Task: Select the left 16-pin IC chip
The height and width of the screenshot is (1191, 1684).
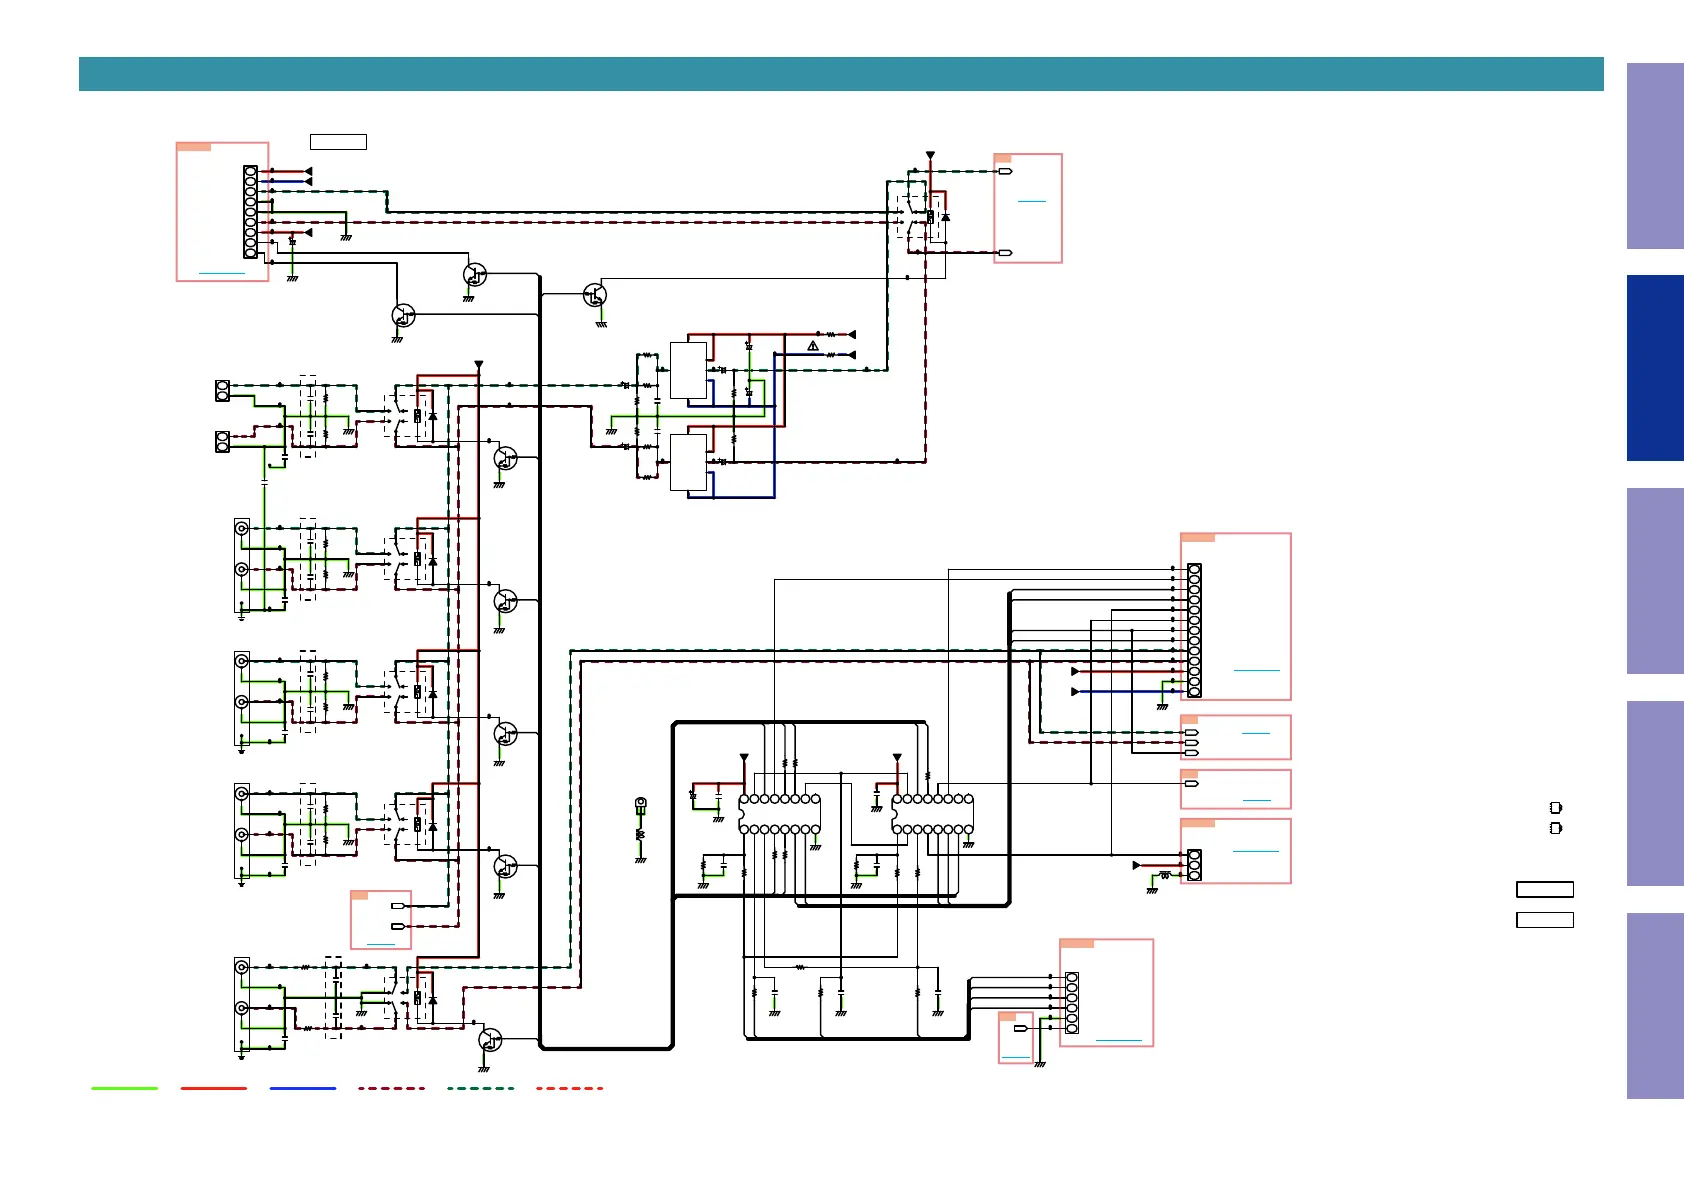Action: pyautogui.click(x=780, y=814)
